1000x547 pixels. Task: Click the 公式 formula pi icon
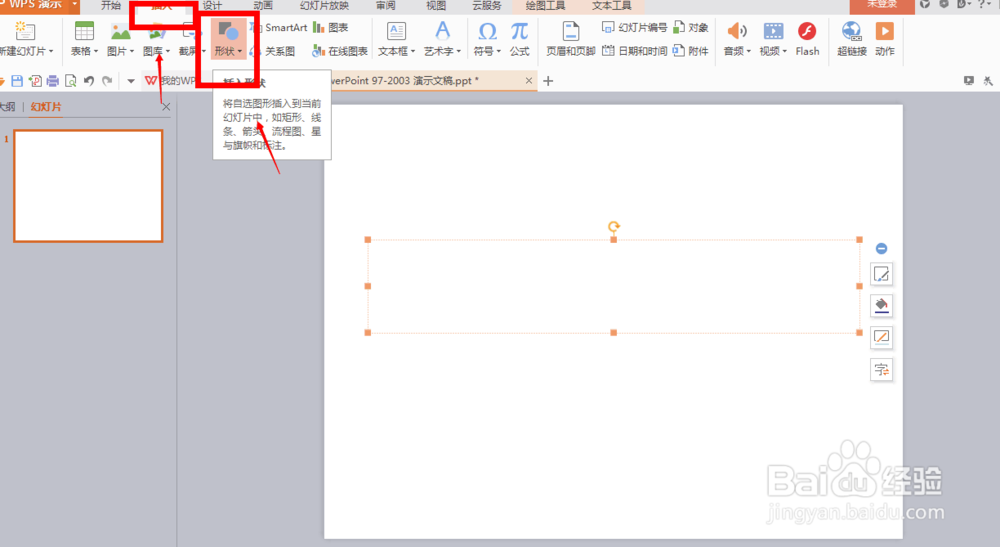520,31
